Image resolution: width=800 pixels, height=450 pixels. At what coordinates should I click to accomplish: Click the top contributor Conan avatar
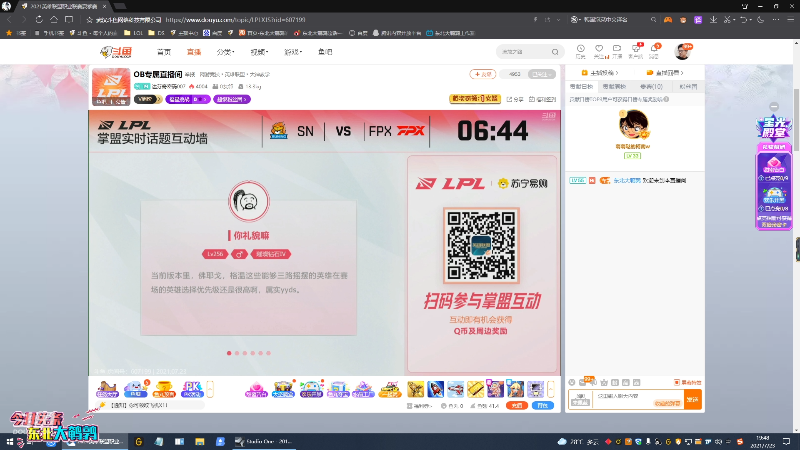coord(634,124)
